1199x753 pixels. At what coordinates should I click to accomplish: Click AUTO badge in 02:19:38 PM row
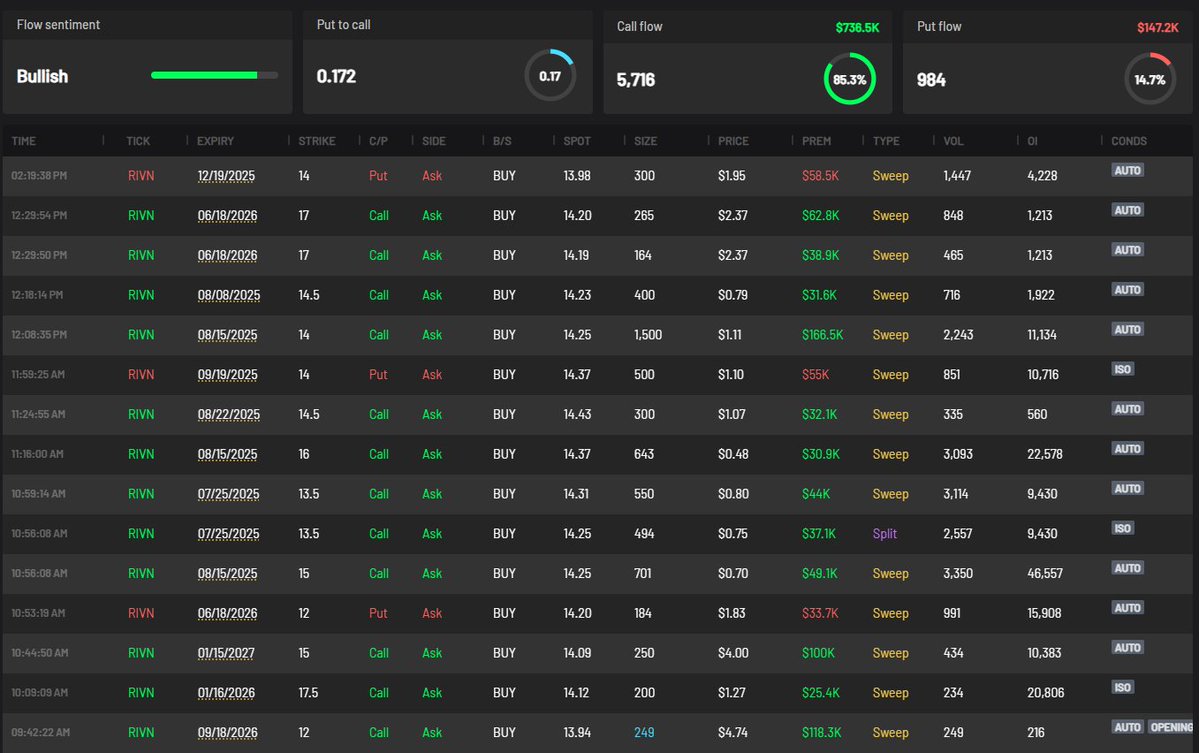coord(1127,170)
